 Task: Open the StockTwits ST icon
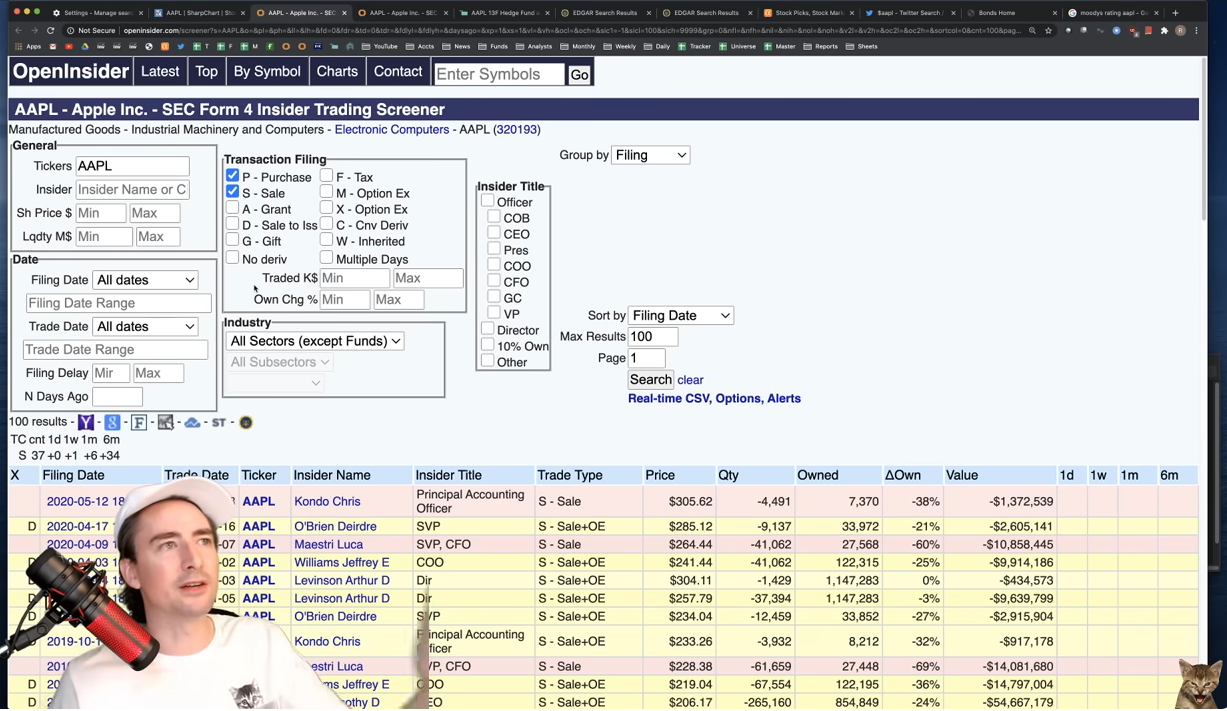(218, 422)
